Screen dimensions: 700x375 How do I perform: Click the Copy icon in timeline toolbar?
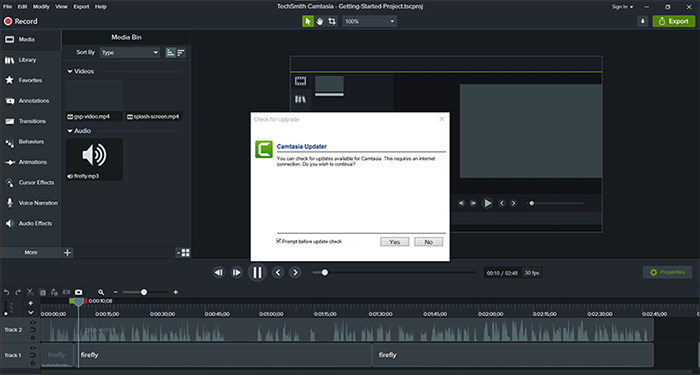pyautogui.click(x=43, y=292)
